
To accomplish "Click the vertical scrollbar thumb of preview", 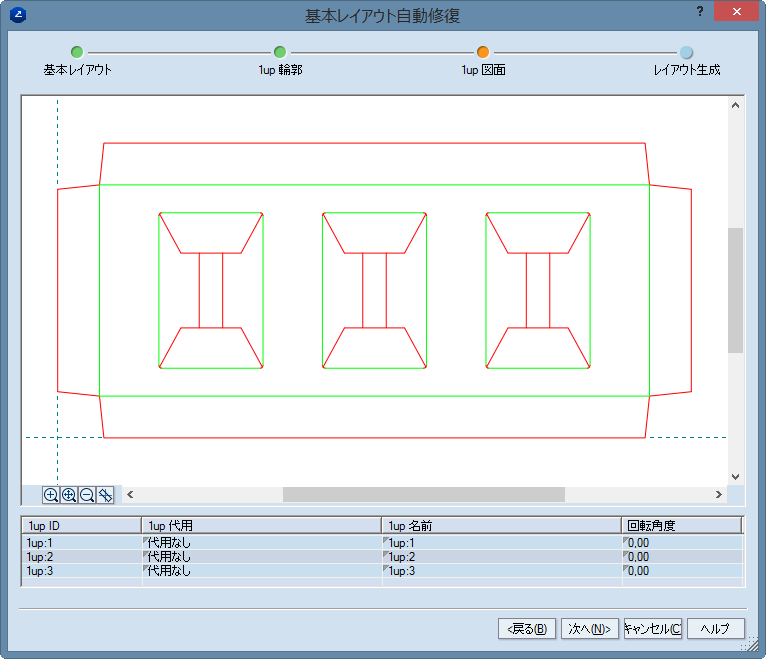I will 735,290.
